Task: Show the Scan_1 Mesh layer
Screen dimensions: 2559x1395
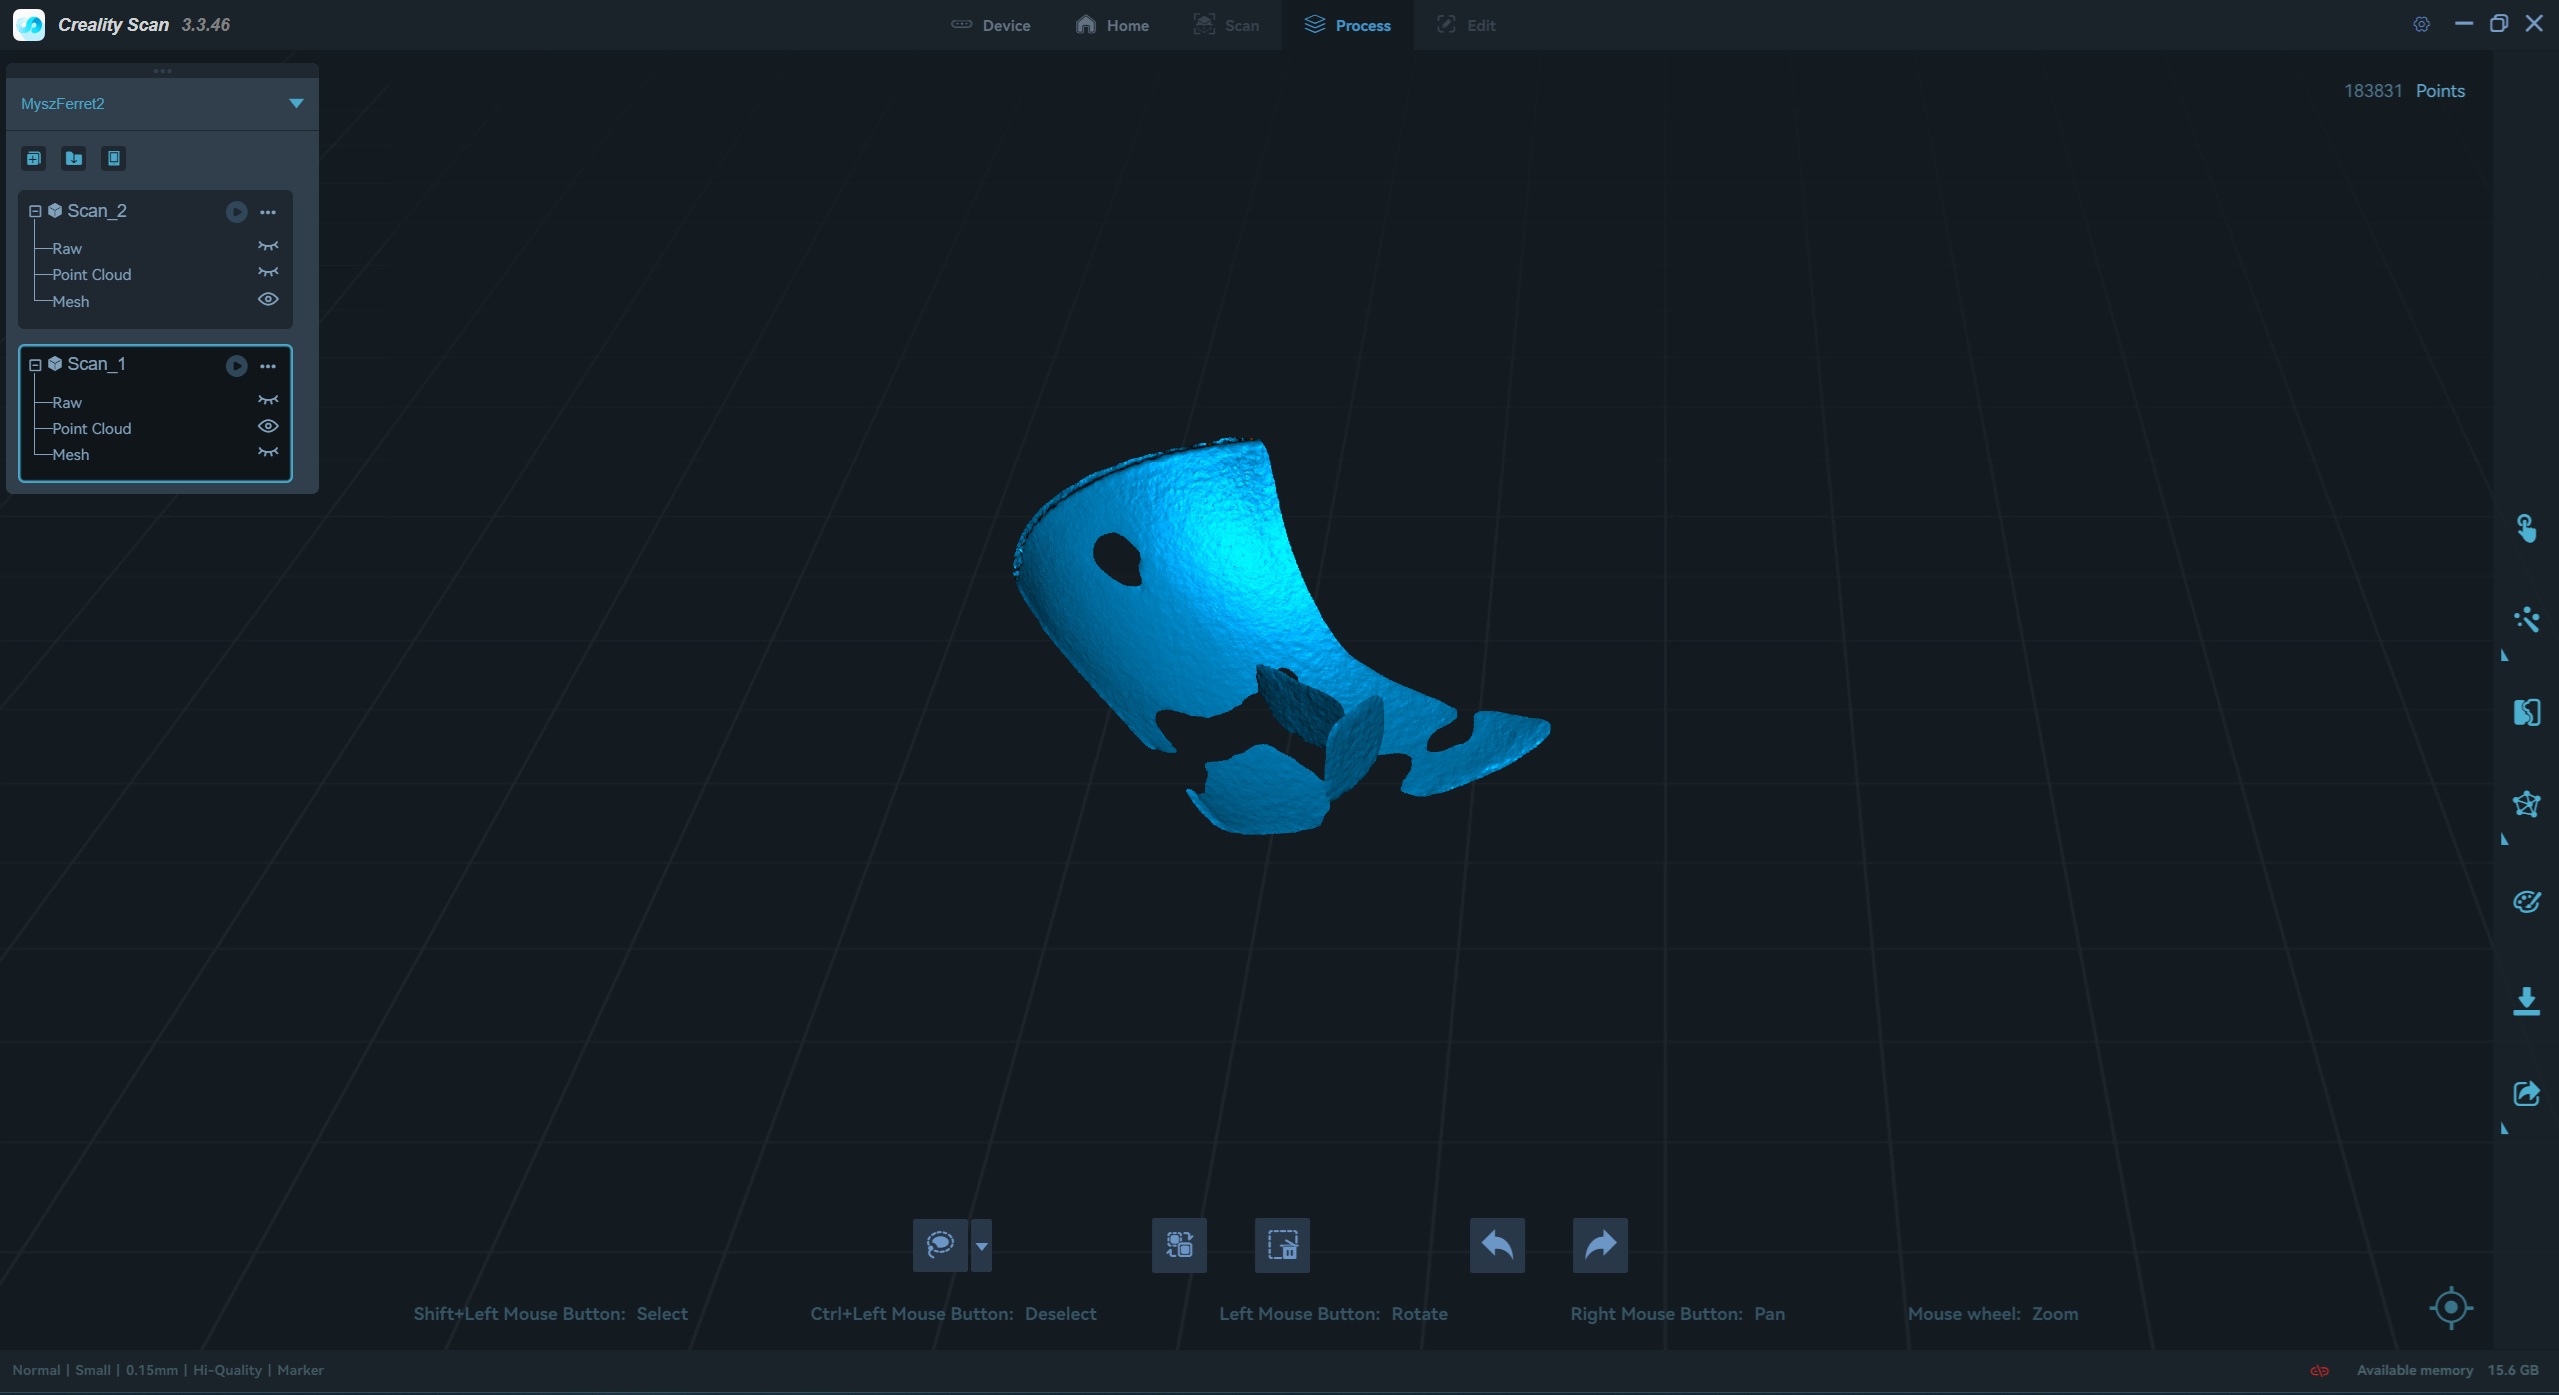Action: click(x=268, y=453)
